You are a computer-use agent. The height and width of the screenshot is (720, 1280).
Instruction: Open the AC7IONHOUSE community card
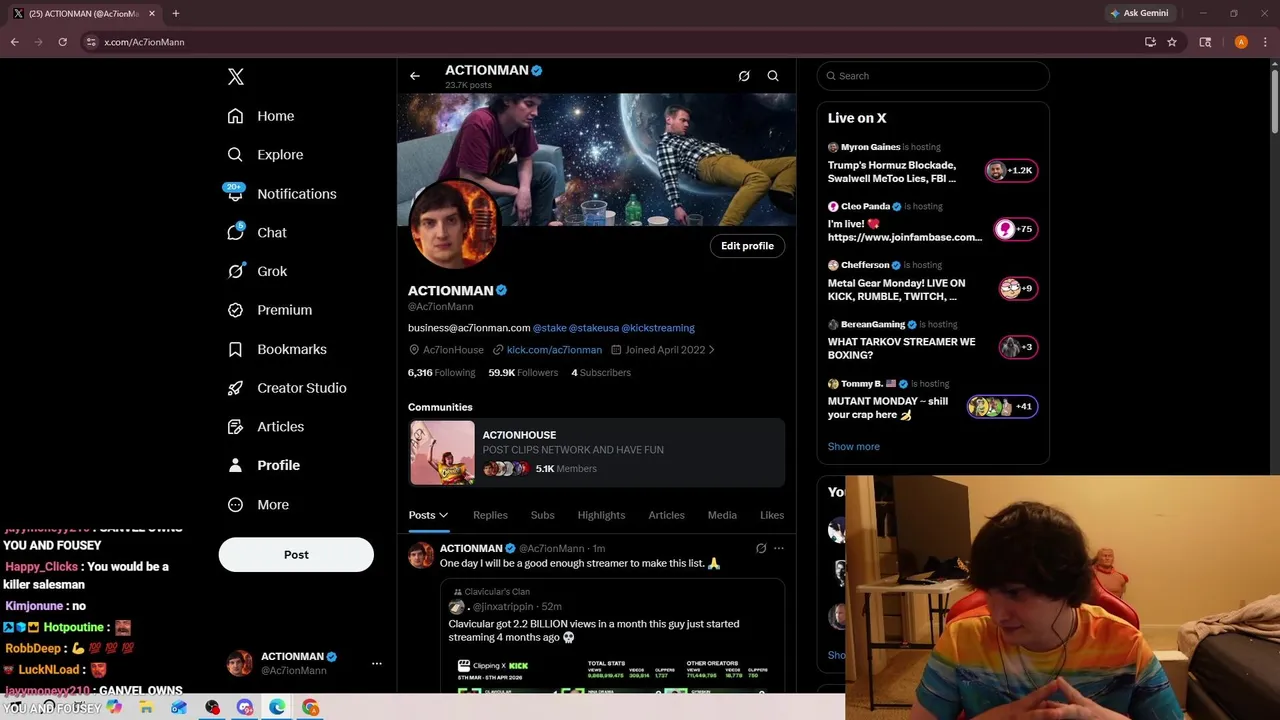pyautogui.click(x=597, y=453)
